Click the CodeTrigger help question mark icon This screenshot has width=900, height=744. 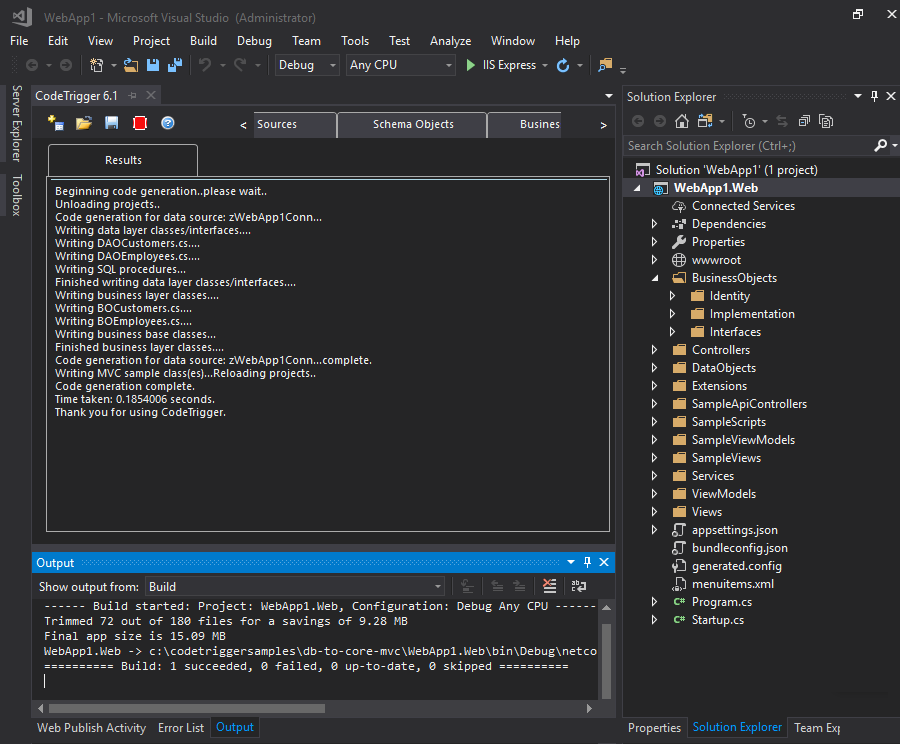point(168,123)
